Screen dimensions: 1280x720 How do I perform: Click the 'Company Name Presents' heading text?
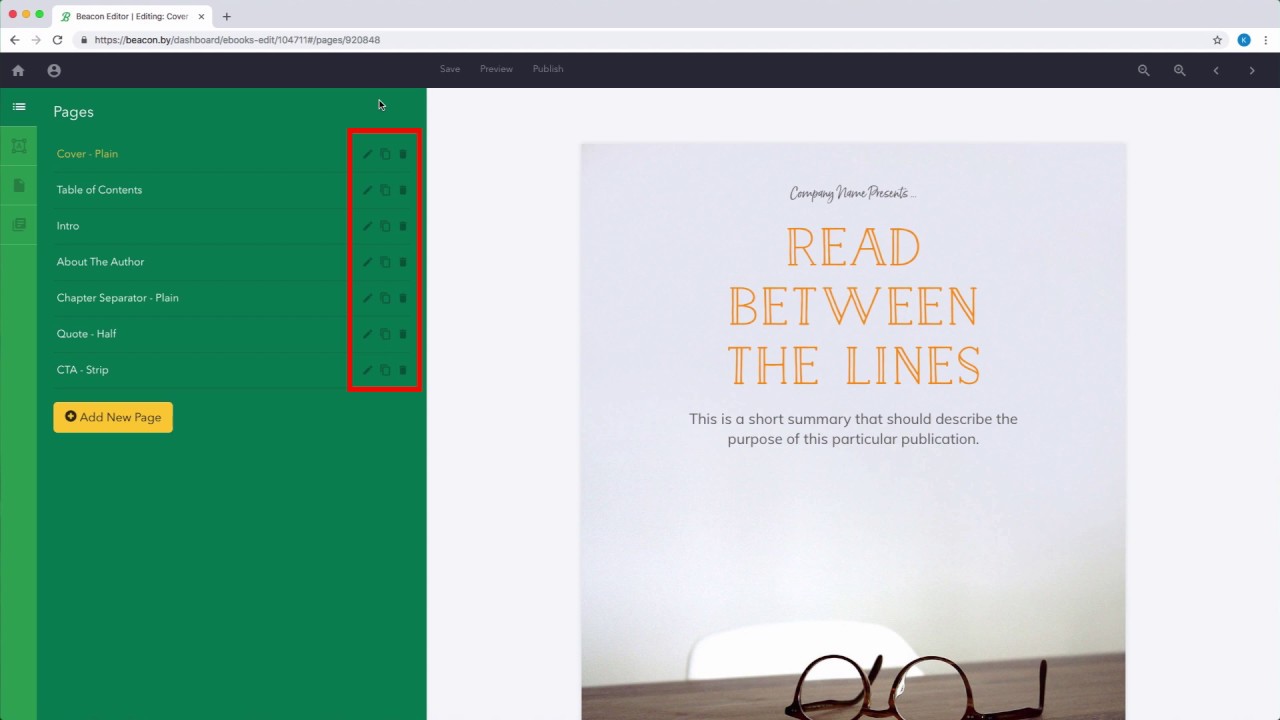tap(853, 193)
